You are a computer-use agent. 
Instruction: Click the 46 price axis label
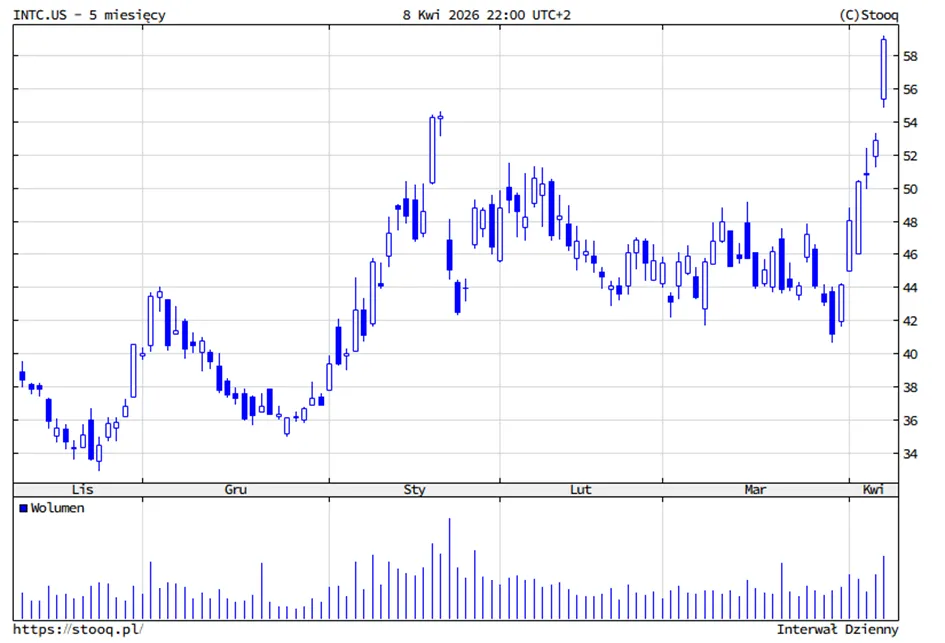pyautogui.click(x=910, y=254)
